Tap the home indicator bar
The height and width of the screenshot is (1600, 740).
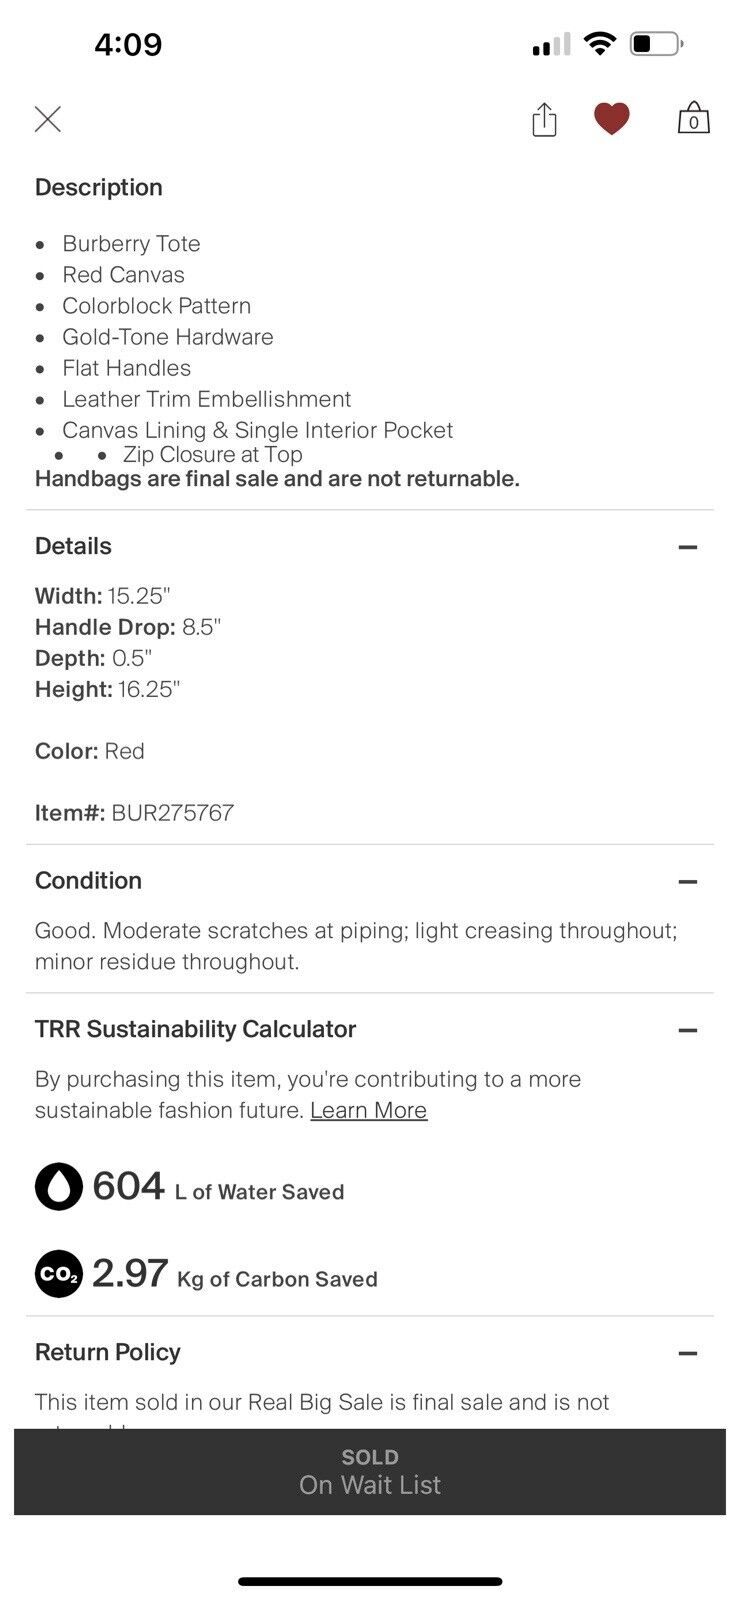pyautogui.click(x=370, y=1581)
